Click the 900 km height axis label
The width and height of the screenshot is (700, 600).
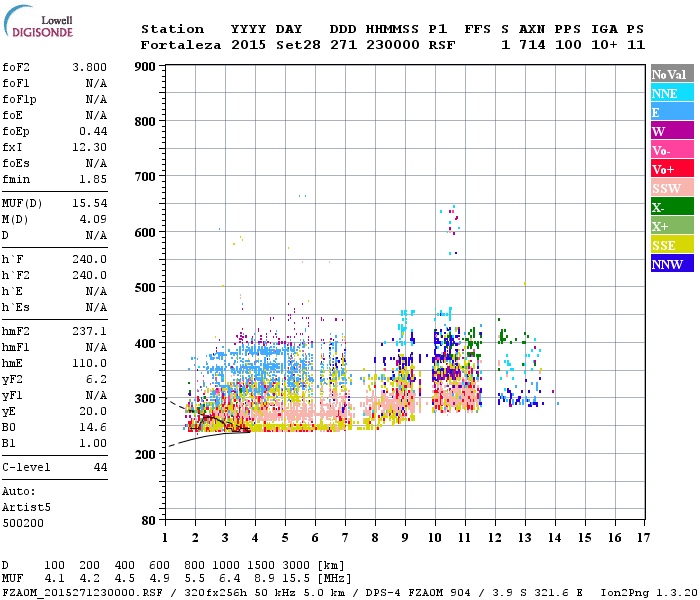[x=145, y=67]
